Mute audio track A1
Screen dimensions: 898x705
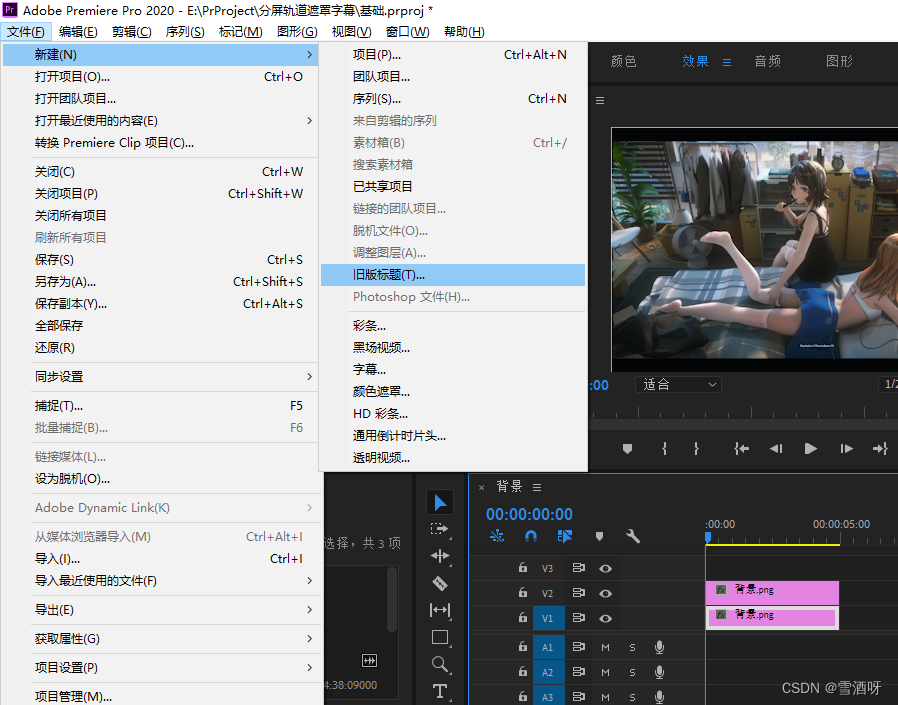point(605,647)
